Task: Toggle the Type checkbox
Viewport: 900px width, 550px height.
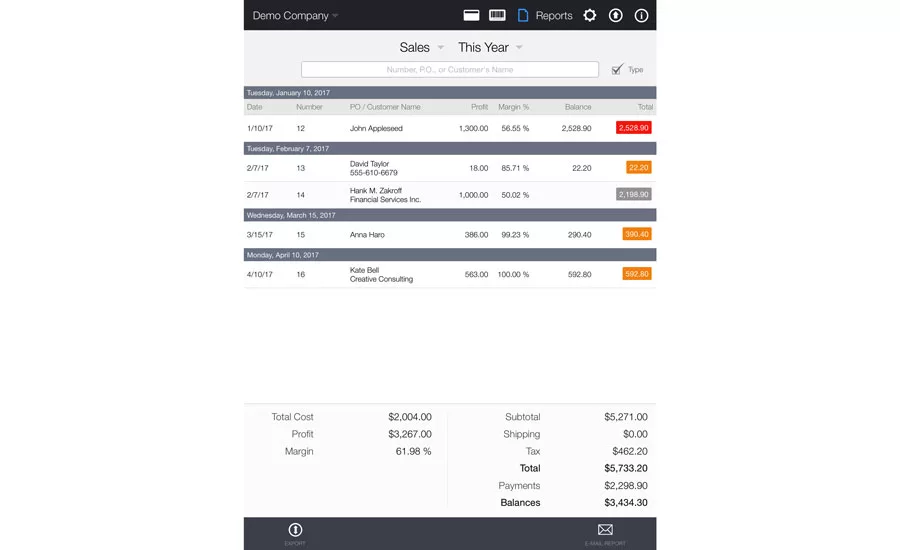Action: (616, 69)
